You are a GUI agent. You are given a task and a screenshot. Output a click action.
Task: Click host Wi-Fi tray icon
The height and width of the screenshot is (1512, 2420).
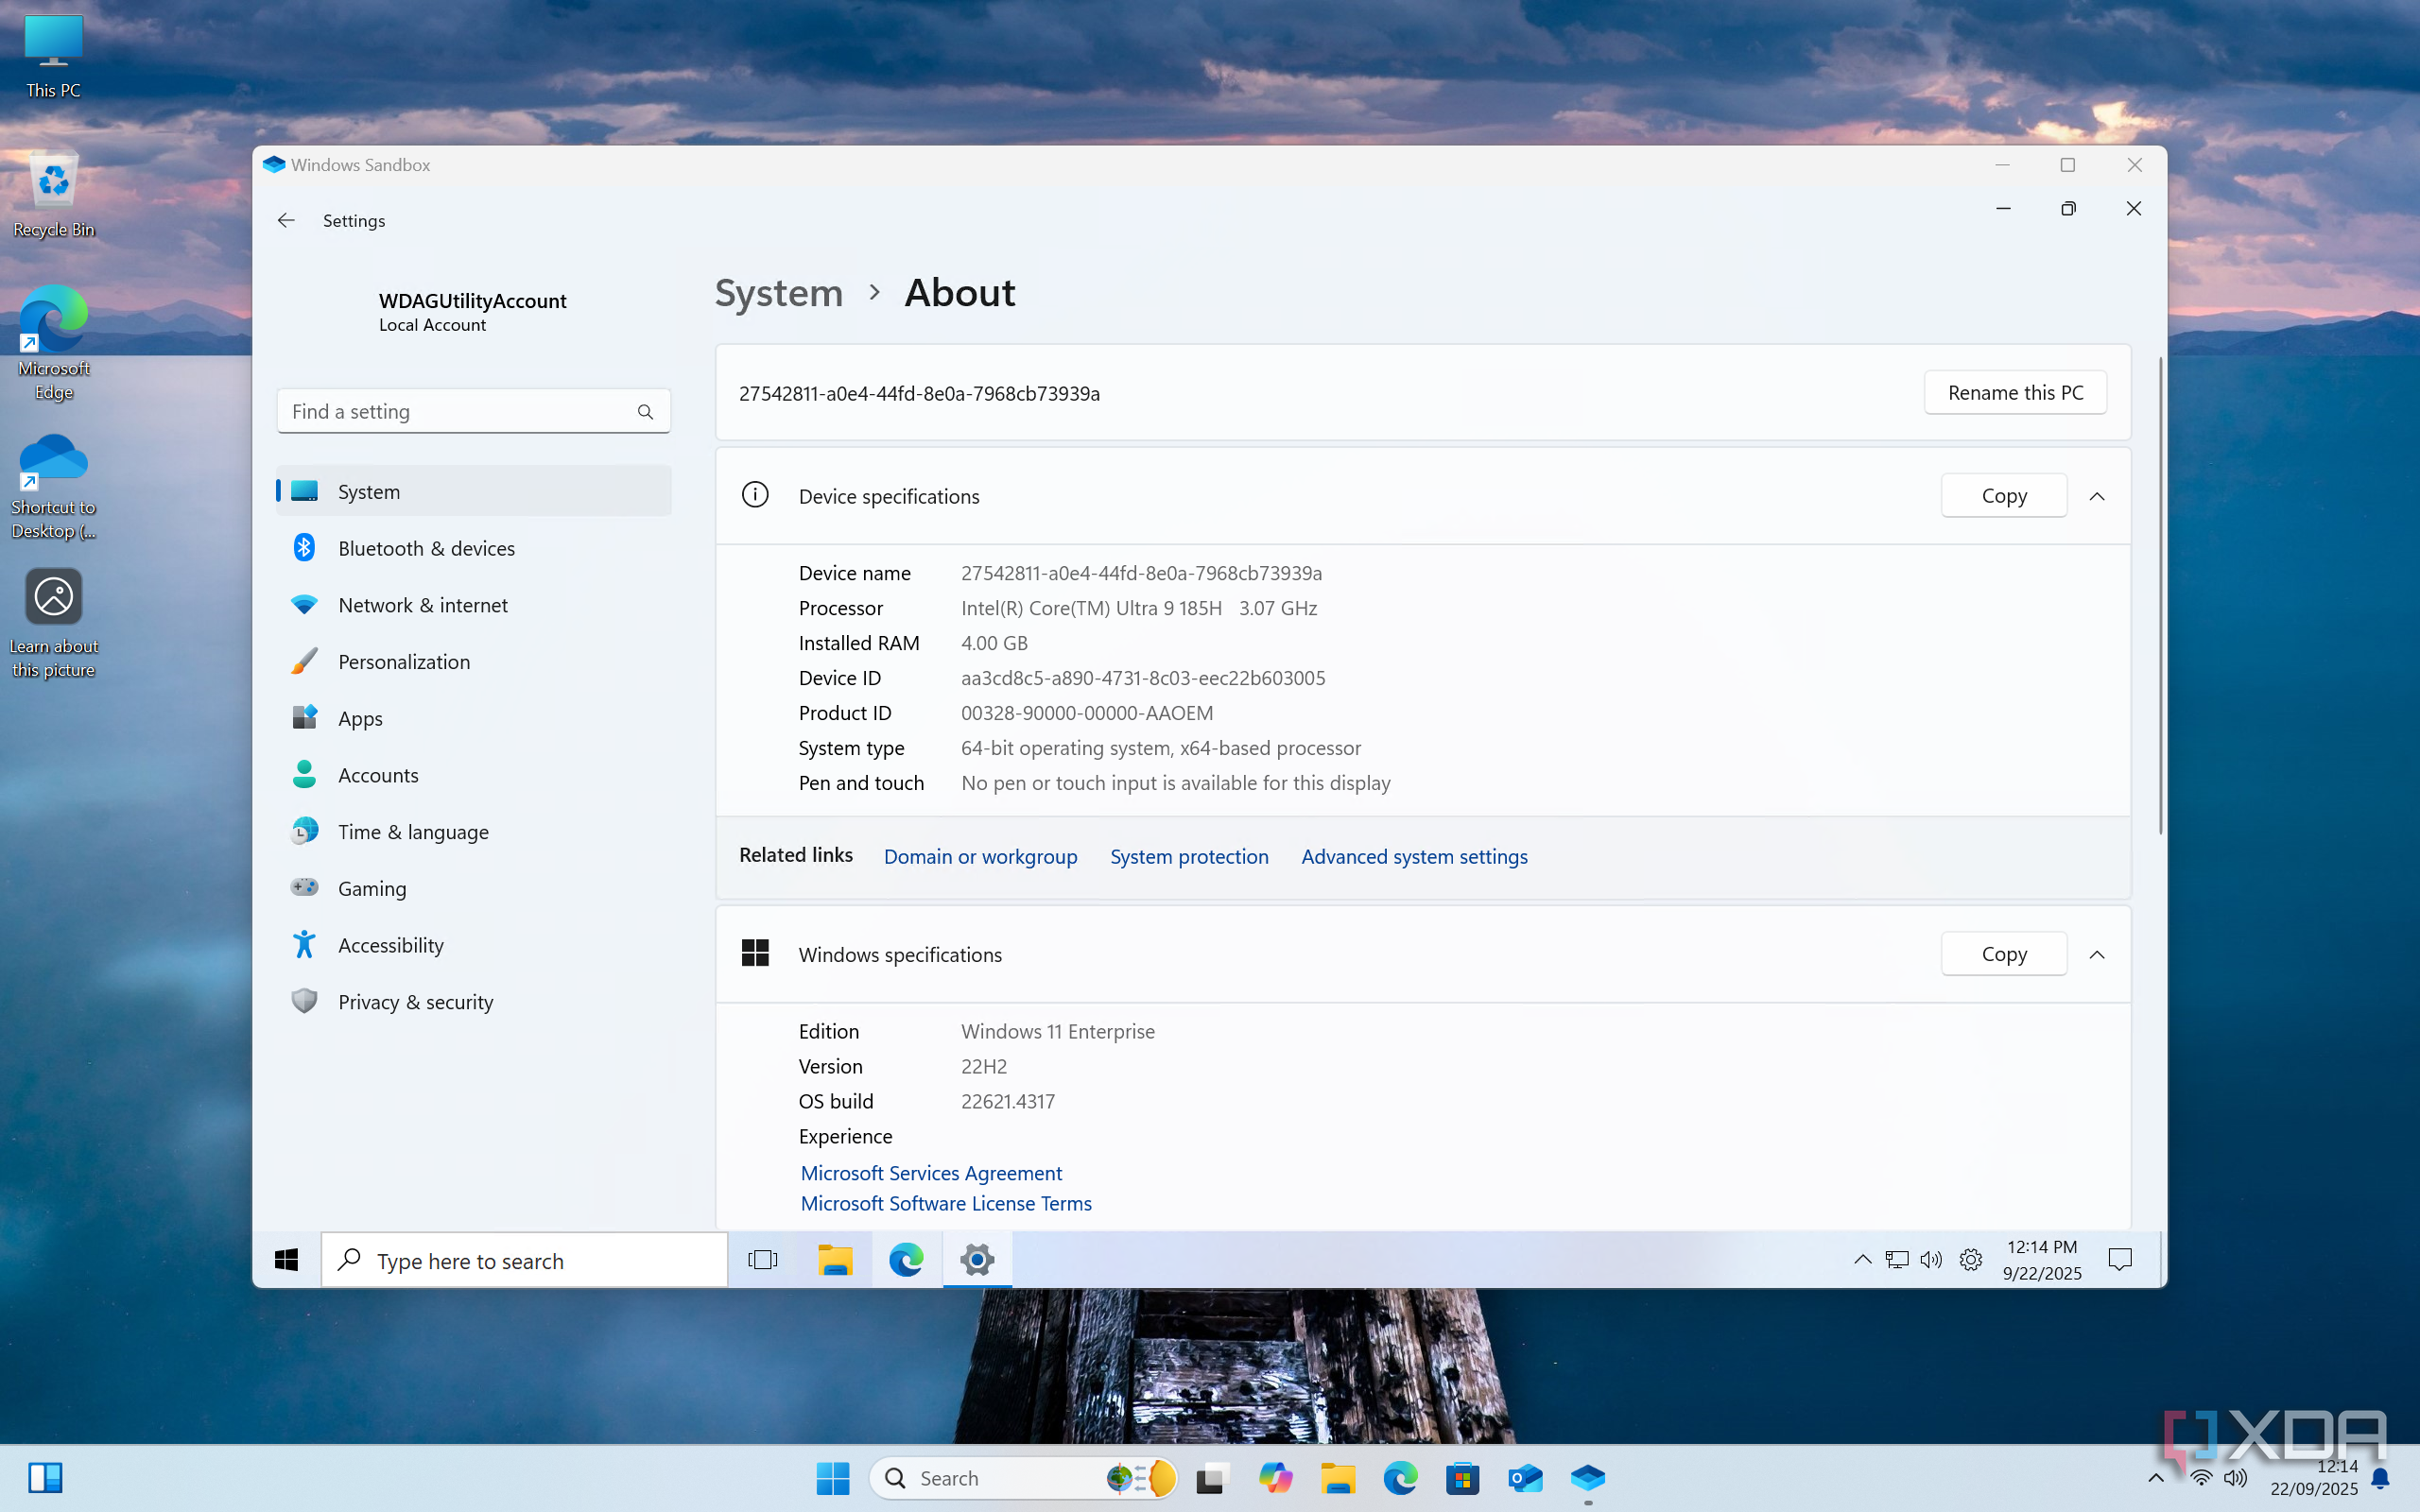(2201, 1478)
